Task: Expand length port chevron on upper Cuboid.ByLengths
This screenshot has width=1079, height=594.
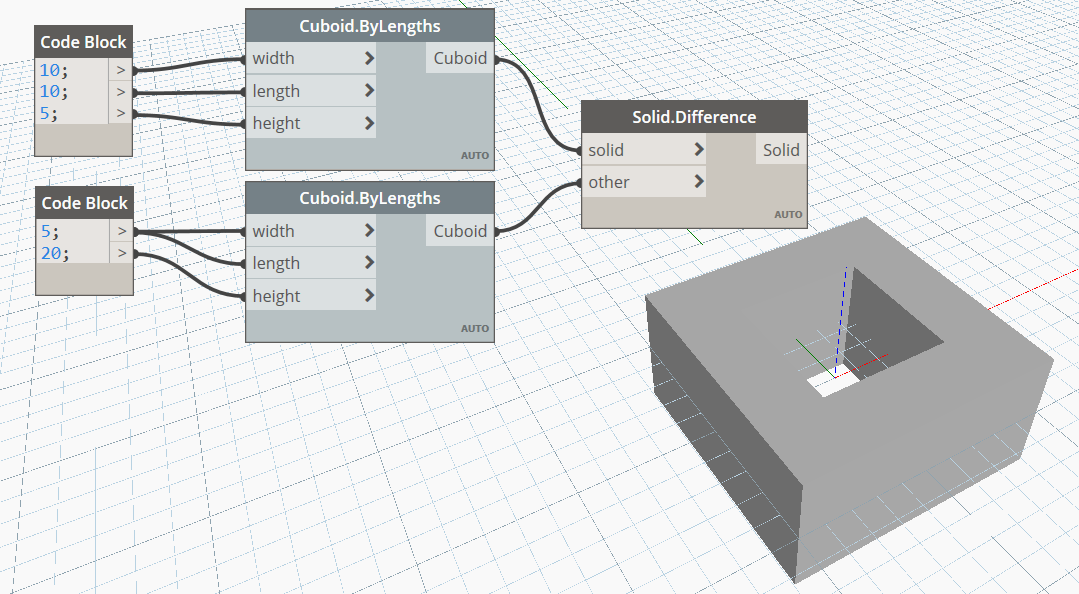Action: pyautogui.click(x=370, y=91)
